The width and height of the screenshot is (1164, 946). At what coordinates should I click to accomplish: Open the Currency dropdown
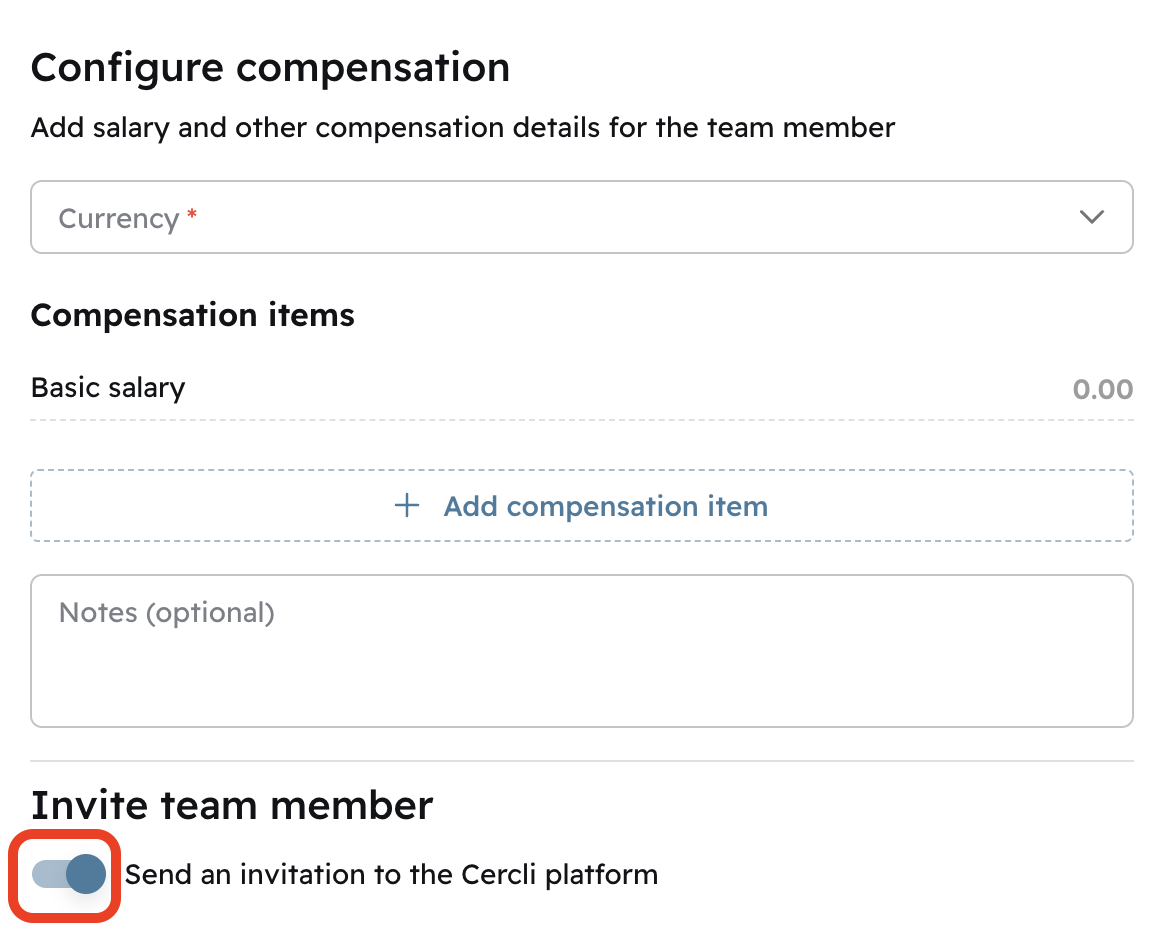(x=580, y=217)
